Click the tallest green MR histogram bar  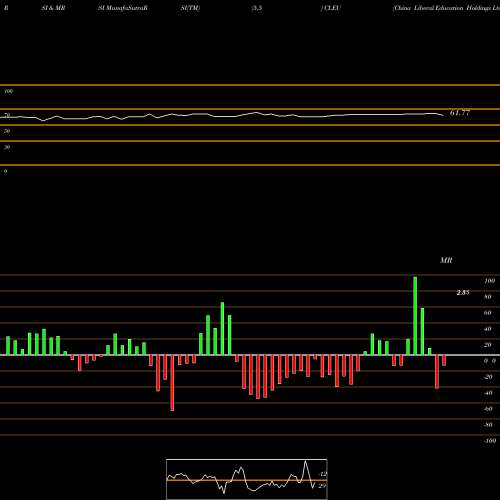[415, 316]
